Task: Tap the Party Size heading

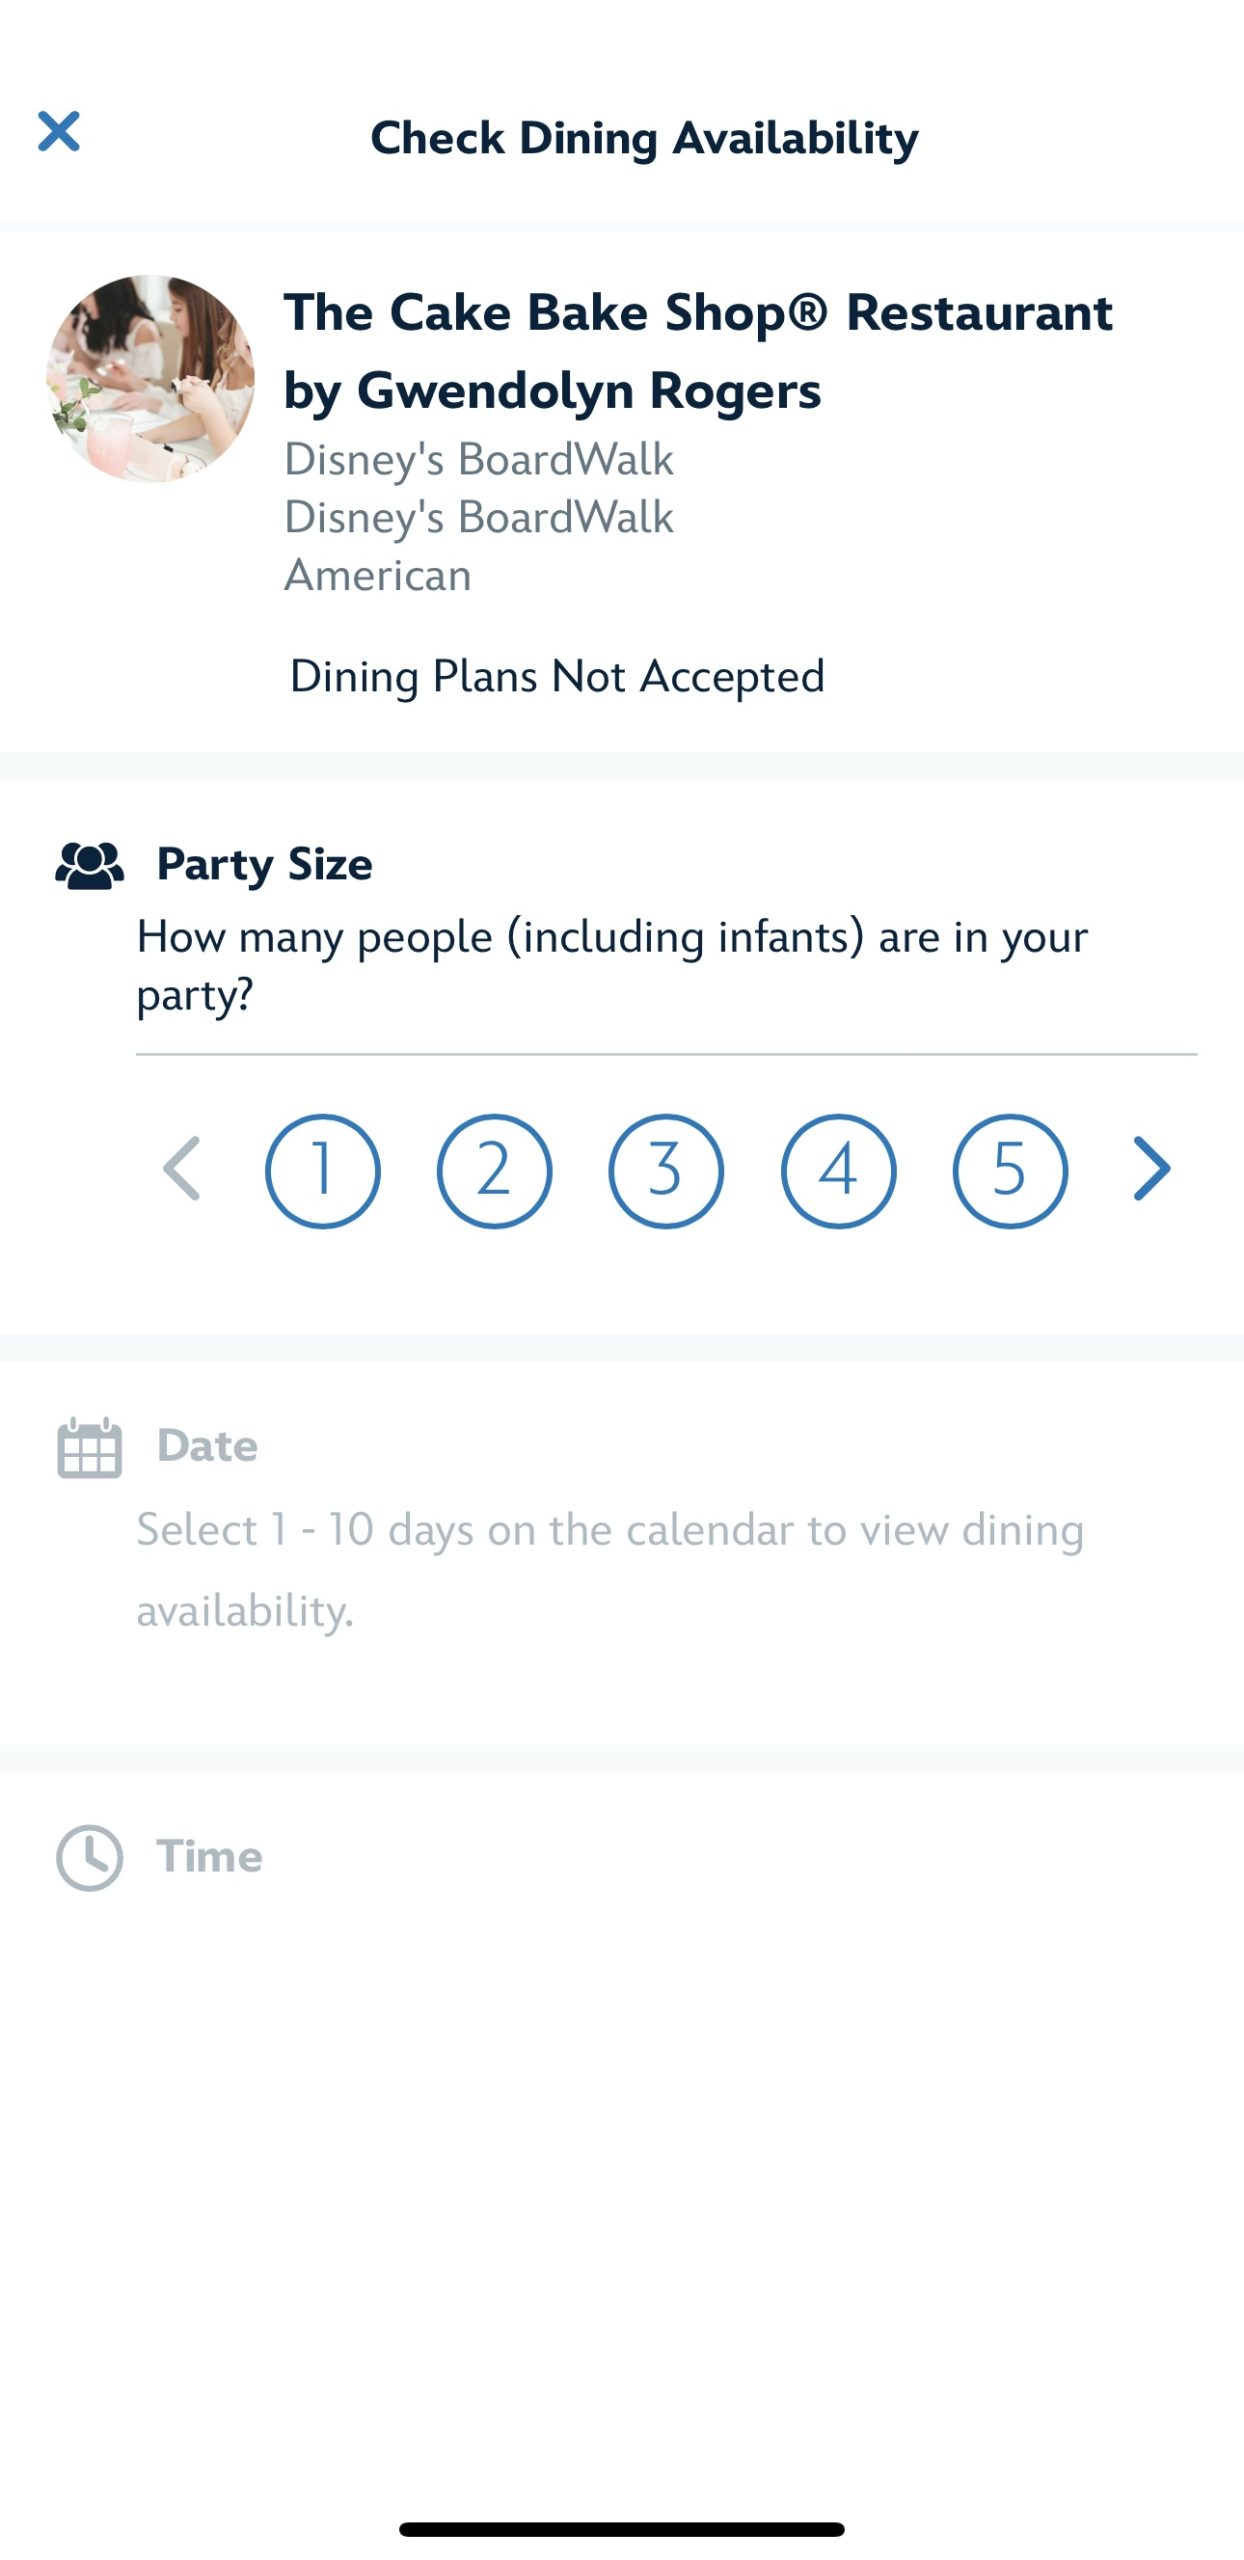Action: (x=264, y=865)
